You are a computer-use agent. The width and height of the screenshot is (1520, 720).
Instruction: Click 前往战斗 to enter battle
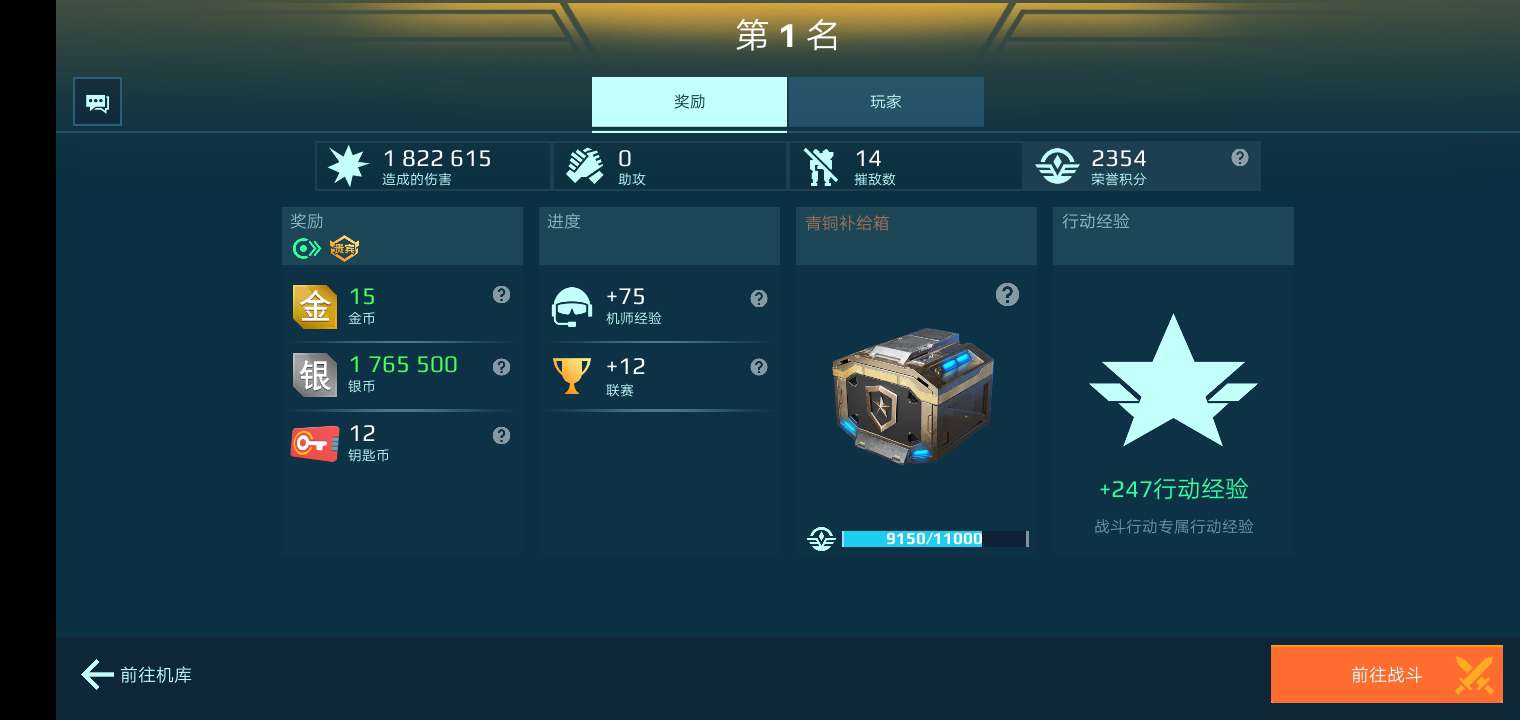[1387, 674]
